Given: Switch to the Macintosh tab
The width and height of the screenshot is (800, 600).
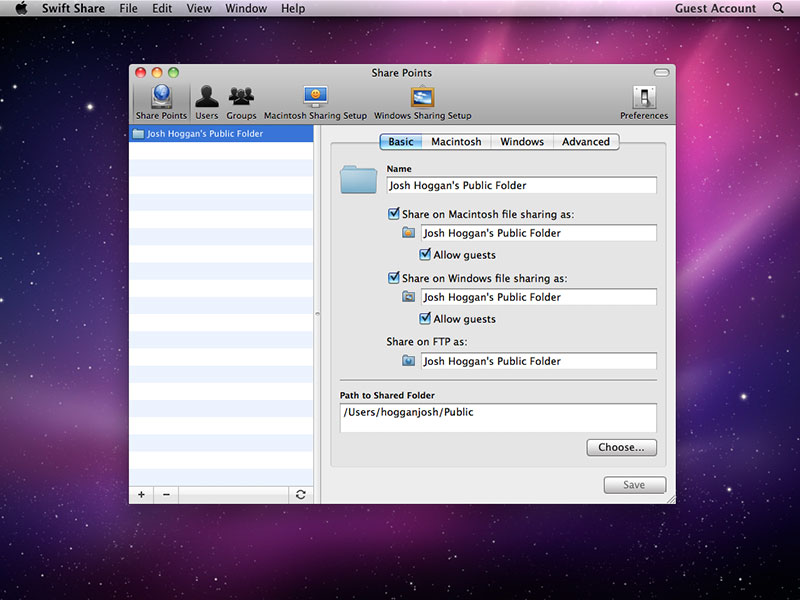Looking at the screenshot, I should point(456,142).
